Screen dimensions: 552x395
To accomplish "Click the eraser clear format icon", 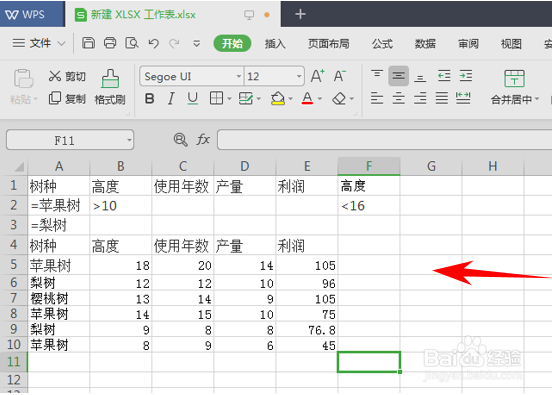I will click(x=339, y=99).
